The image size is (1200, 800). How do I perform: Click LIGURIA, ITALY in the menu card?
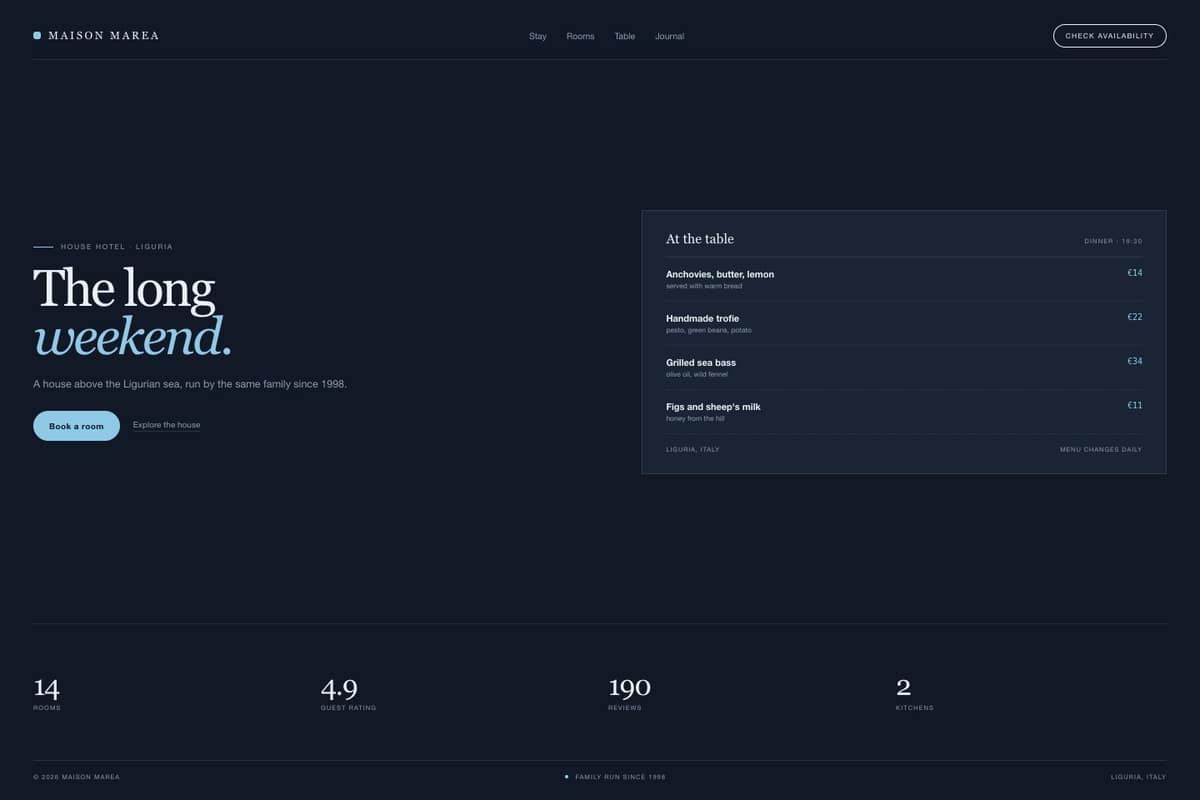(692, 449)
